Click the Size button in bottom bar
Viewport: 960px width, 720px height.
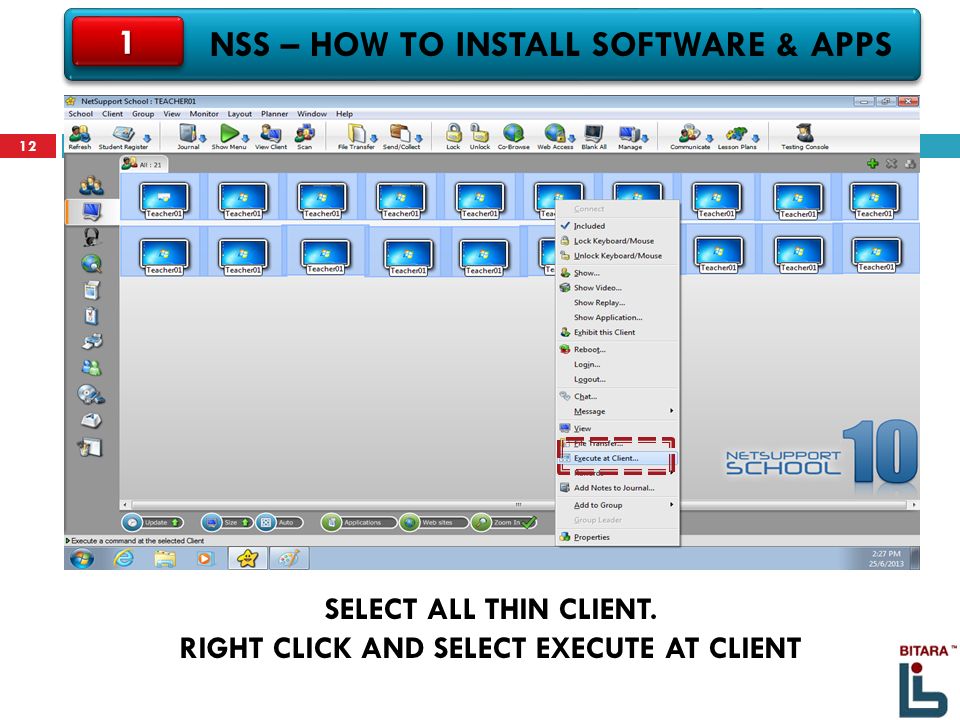[x=227, y=522]
